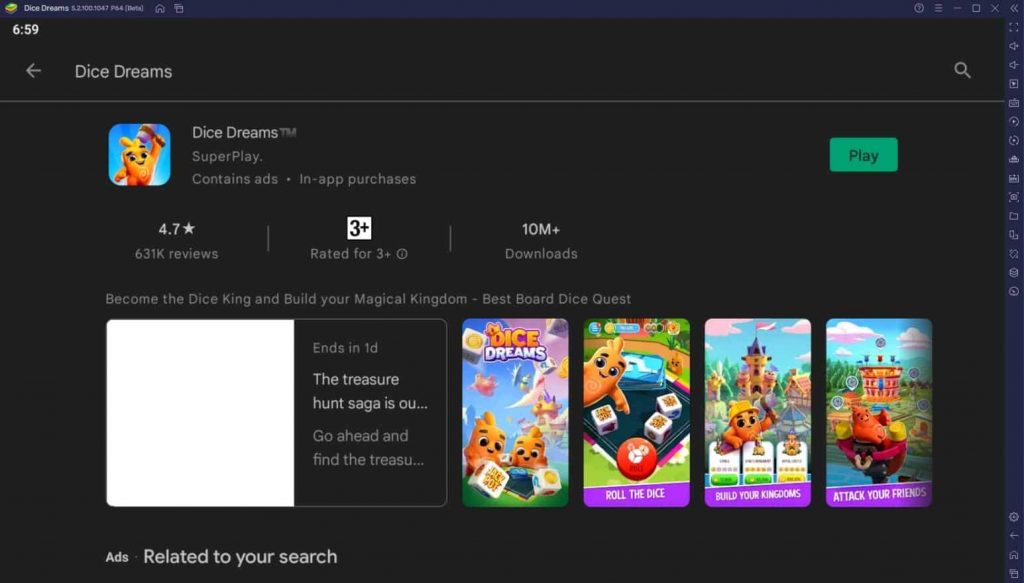Click the In-app purchases label
This screenshot has height=583, width=1024.
pos(357,179)
